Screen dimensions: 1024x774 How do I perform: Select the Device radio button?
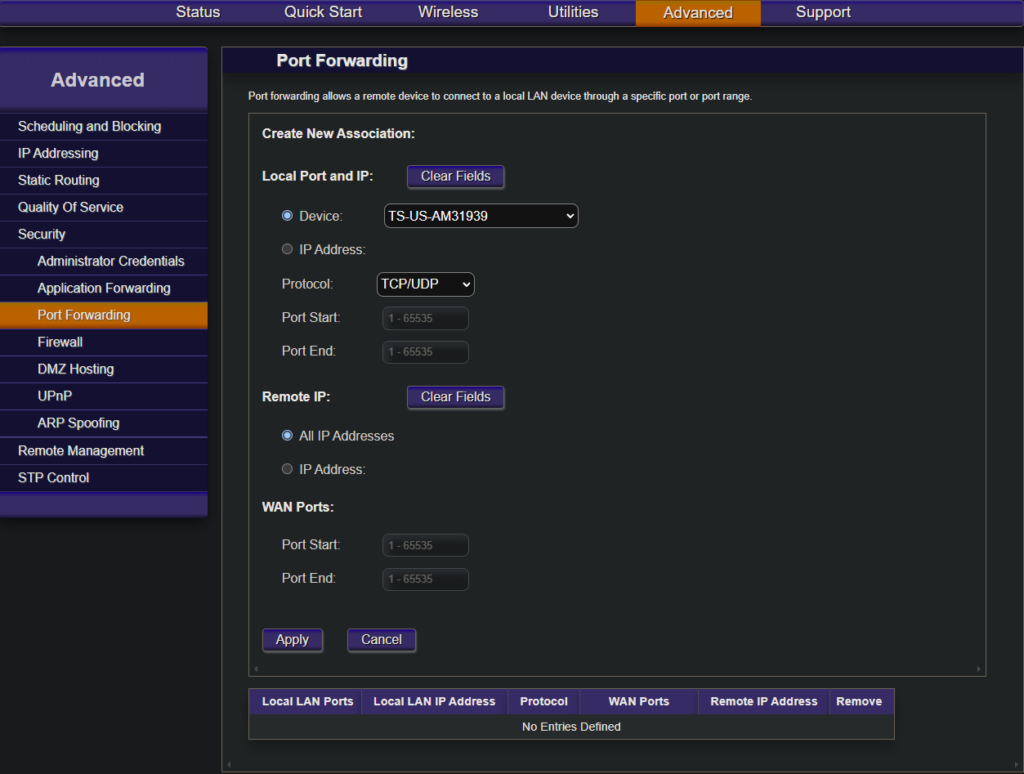point(288,216)
